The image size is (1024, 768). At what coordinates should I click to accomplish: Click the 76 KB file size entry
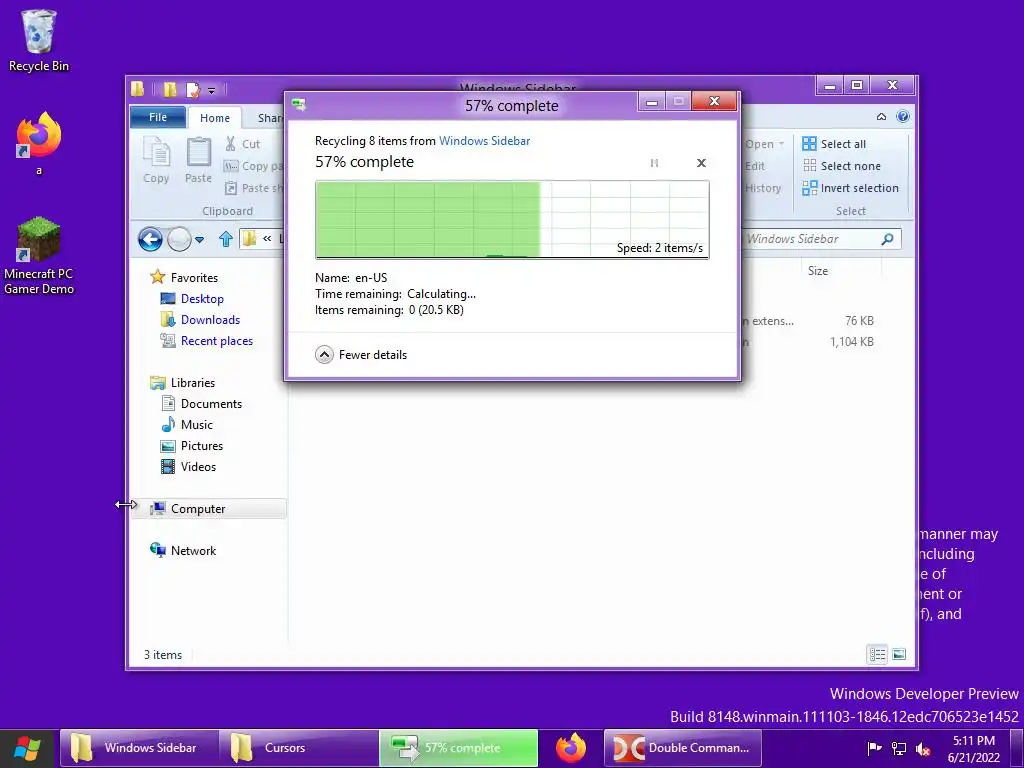pyautogui.click(x=859, y=321)
